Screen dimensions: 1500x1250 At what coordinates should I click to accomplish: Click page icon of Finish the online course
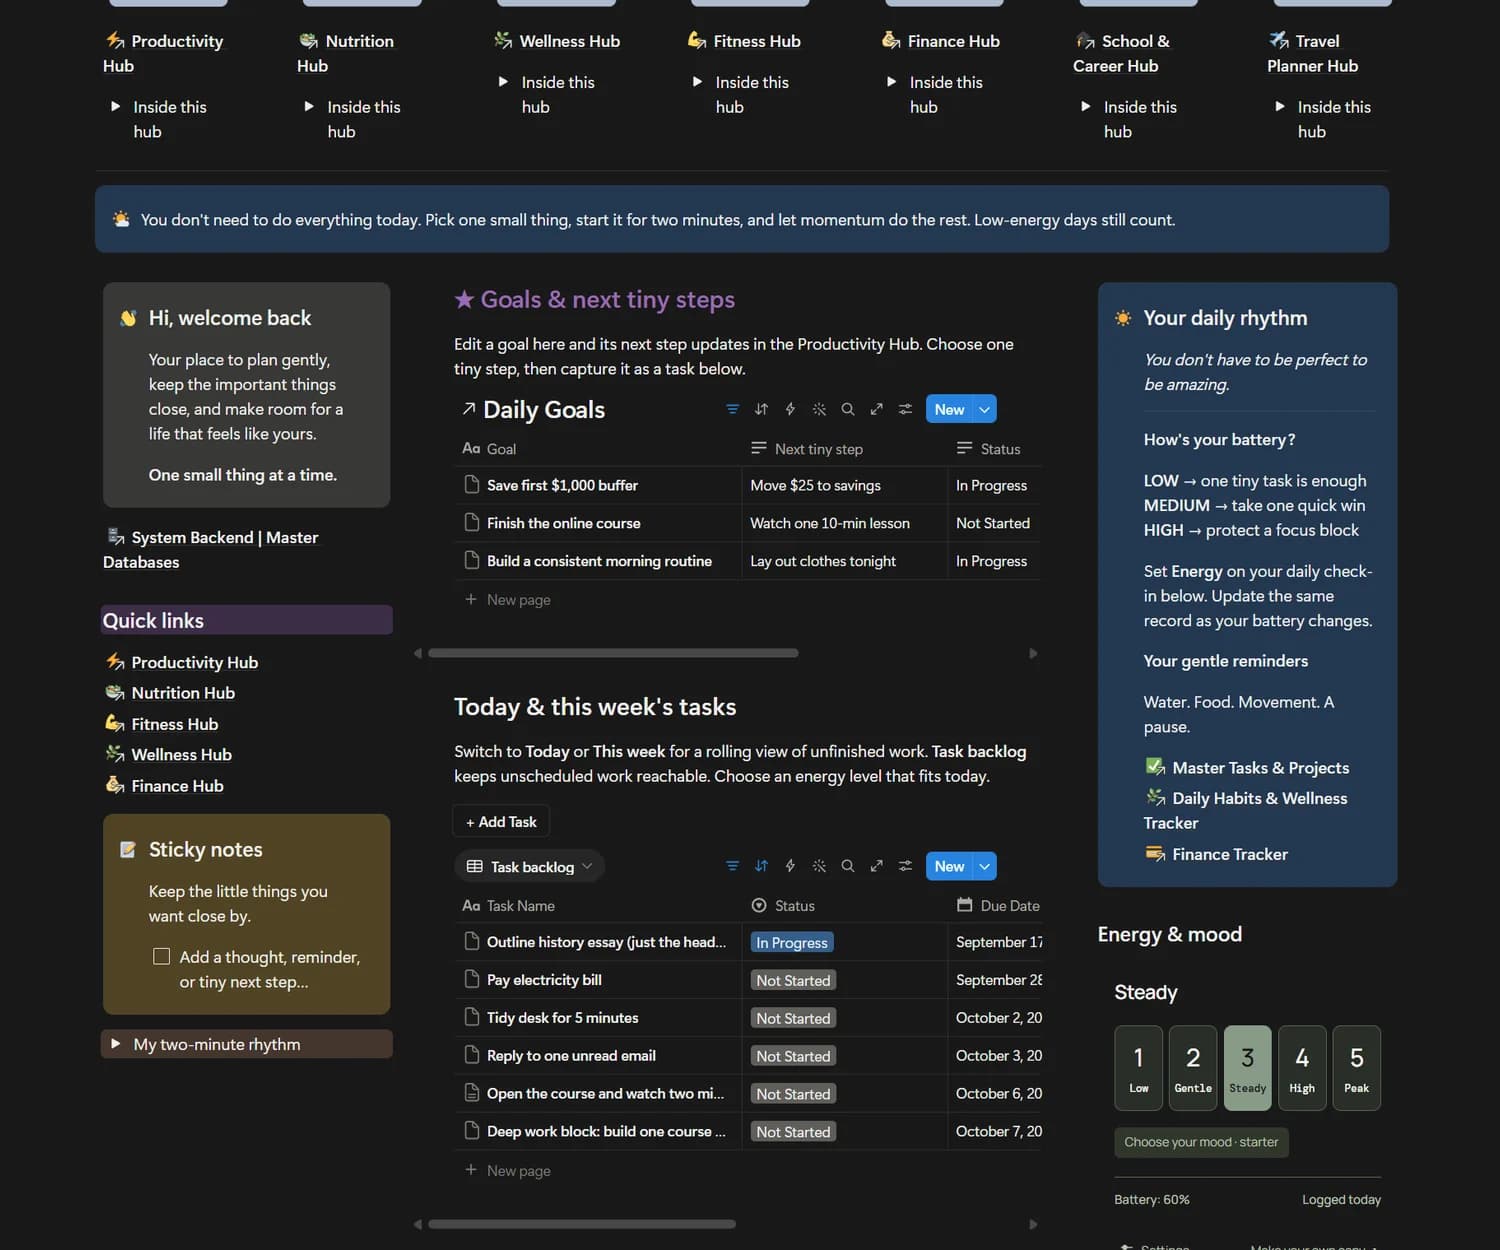pos(472,522)
